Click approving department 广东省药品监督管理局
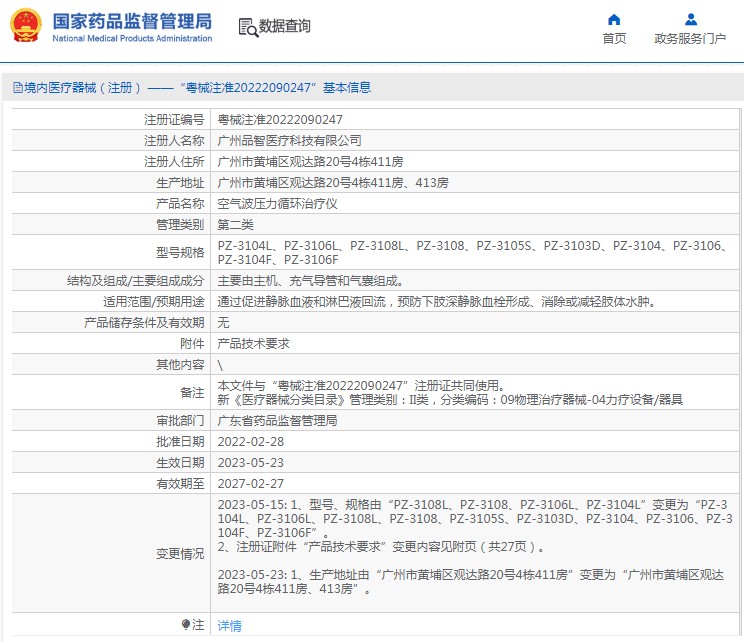 [277, 421]
